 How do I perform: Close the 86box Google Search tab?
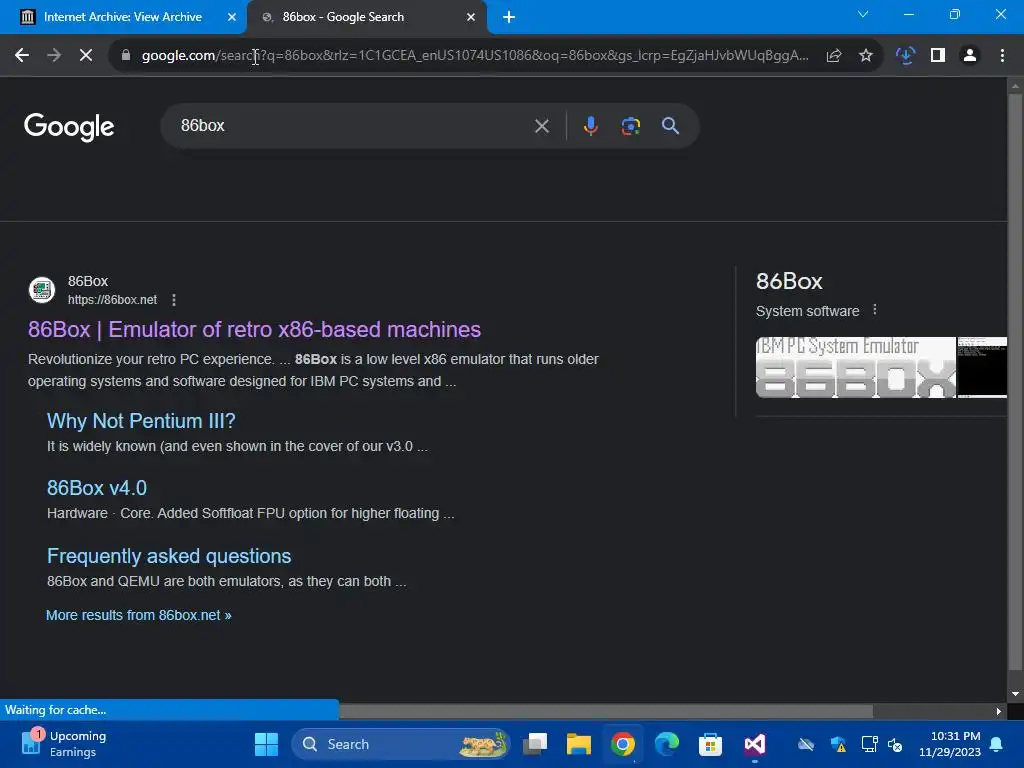[471, 17]
